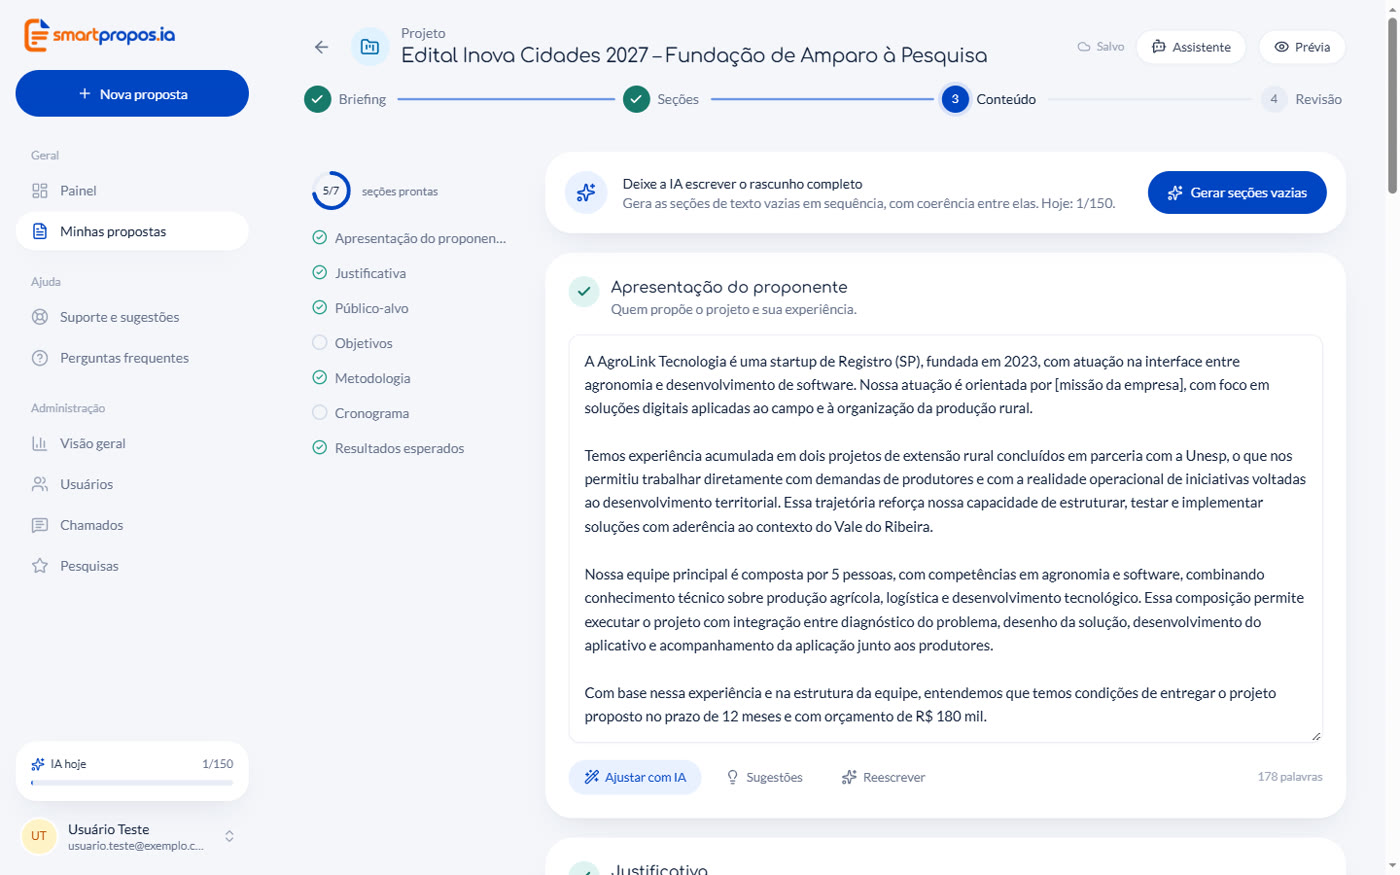Open the Assistente panel
Image resolution: width=1400 pixels, height=875 pixels.
tap(1191, 47)
